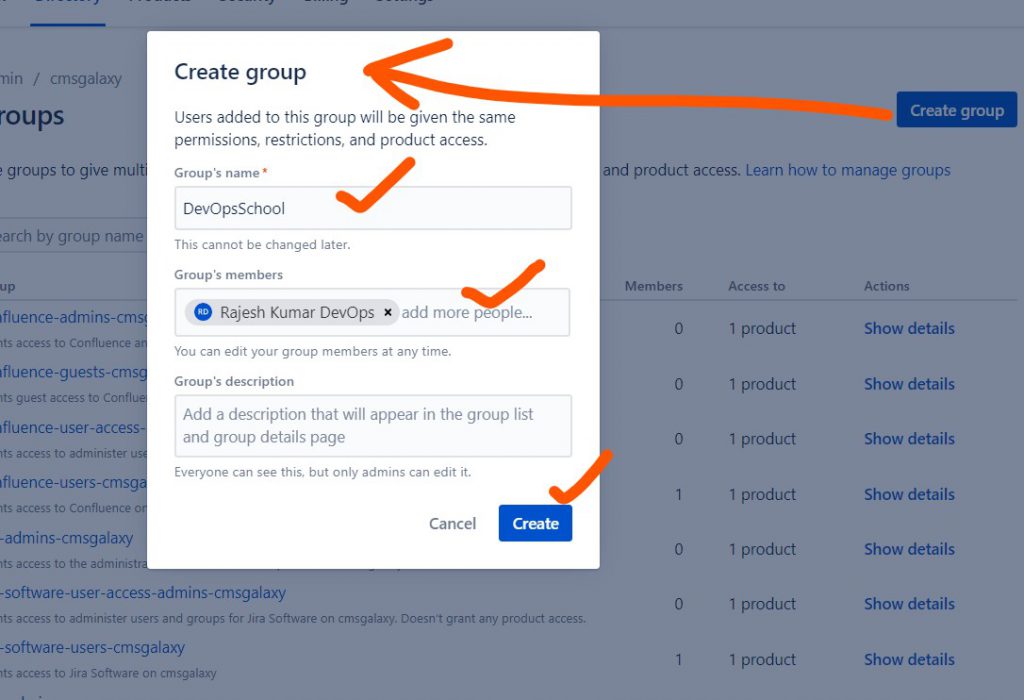Focus the Group's name field containing DevOpsSchool

(x=372, y=208)
